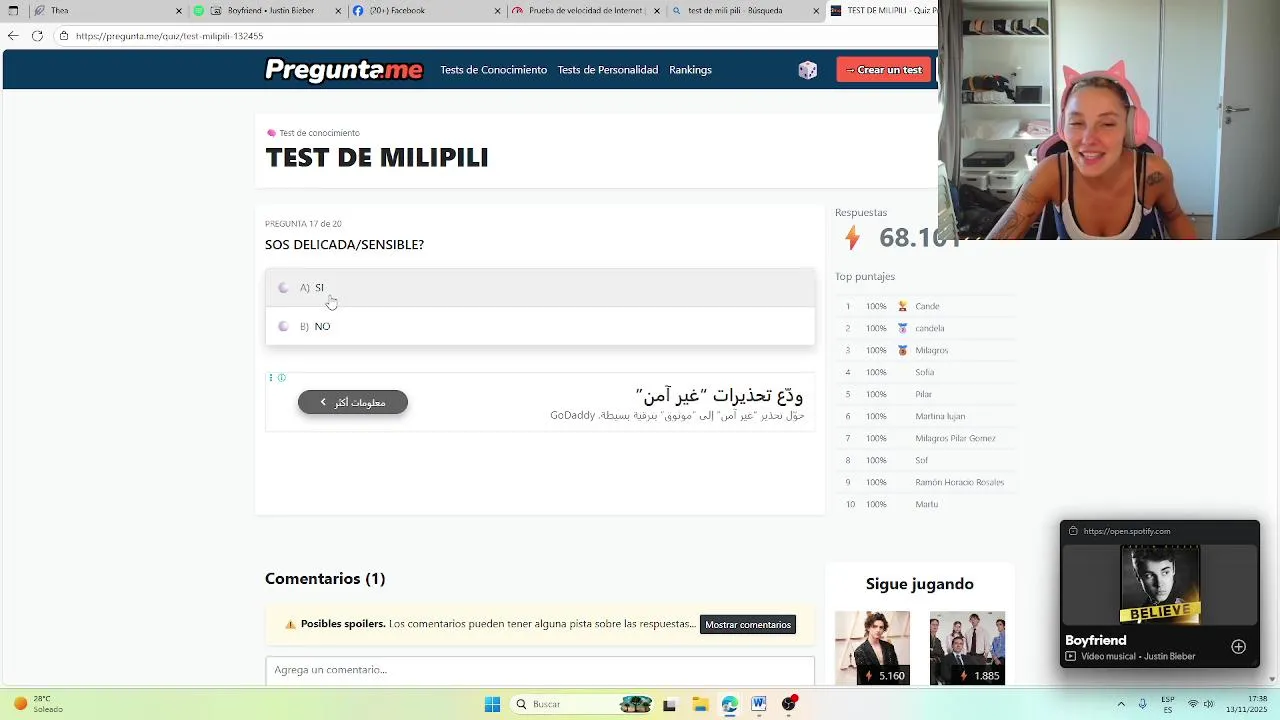Click the Pregunta.me logo
This screenshot has width=1280, height=720.
coord(344,70)
